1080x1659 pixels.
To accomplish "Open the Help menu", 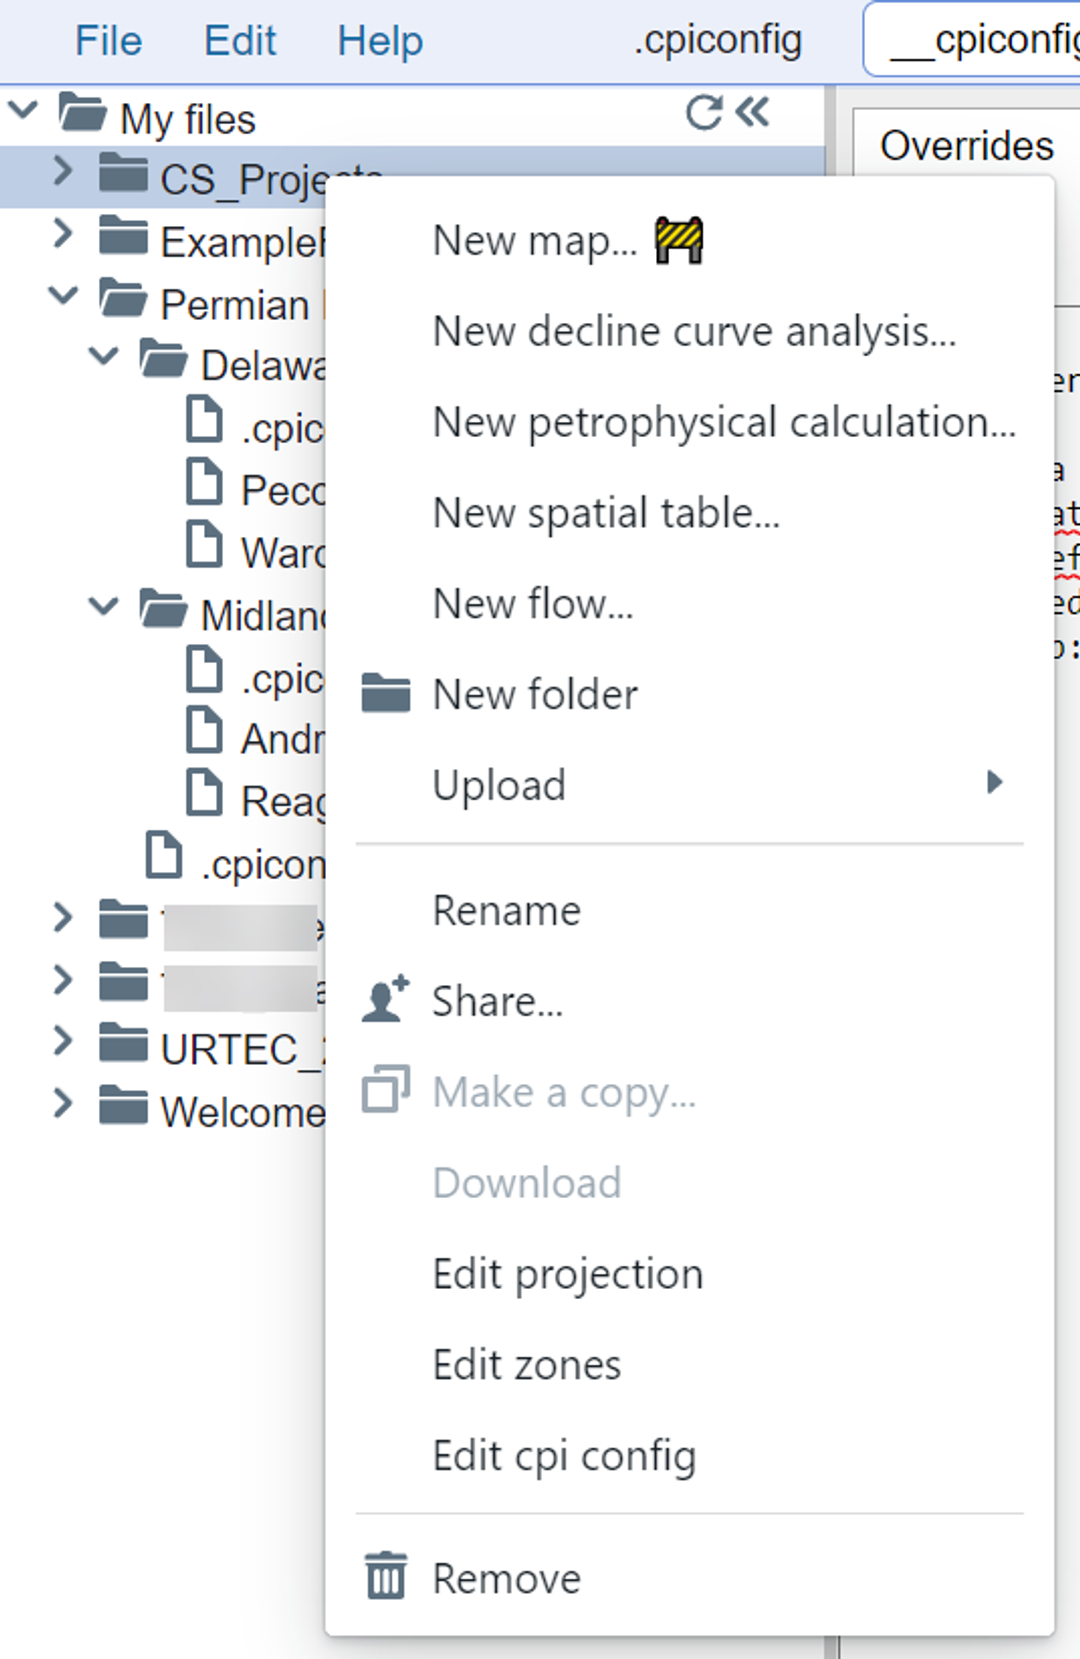I will 380,41.
